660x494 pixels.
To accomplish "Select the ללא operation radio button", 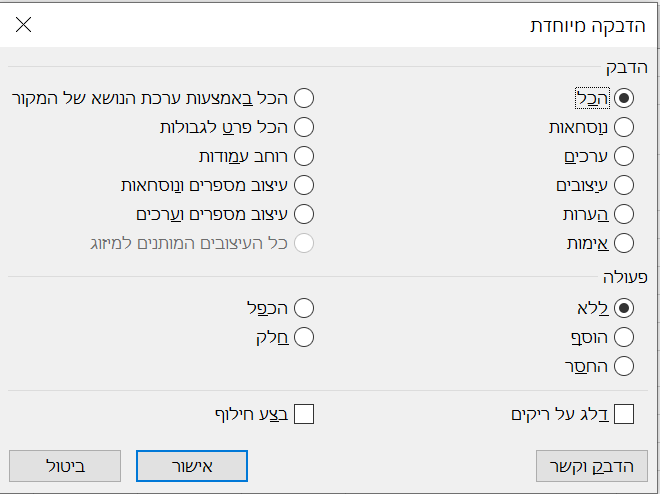I will coord(625,308).
